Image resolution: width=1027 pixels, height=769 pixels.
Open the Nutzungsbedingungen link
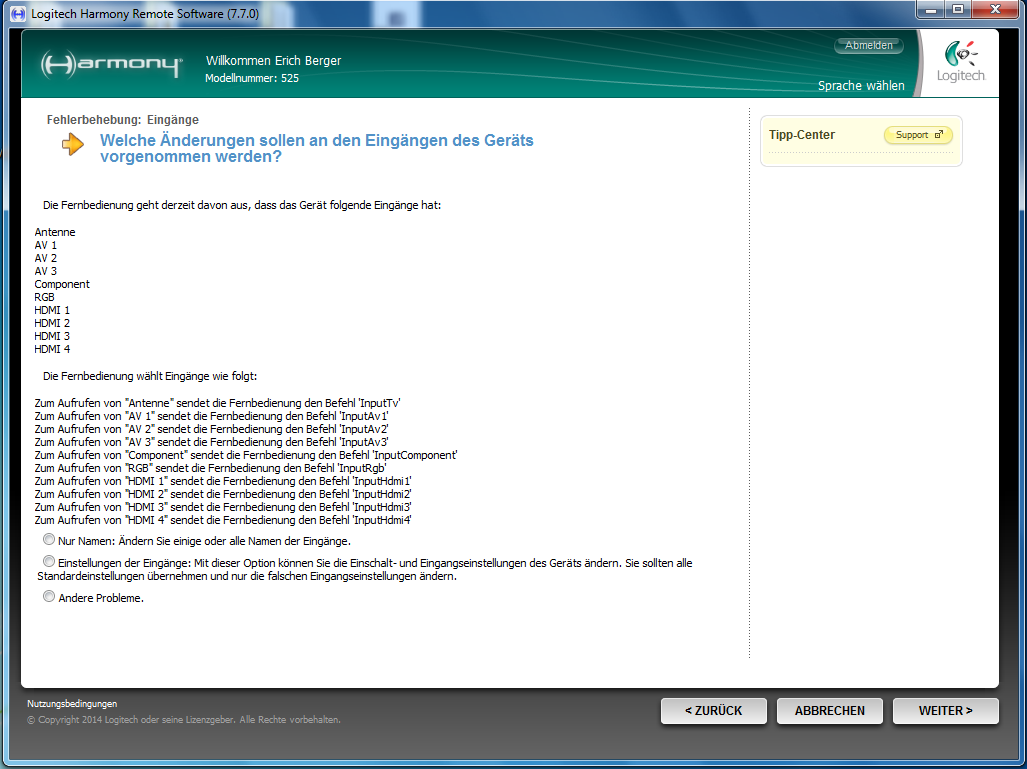pos(72,704)
